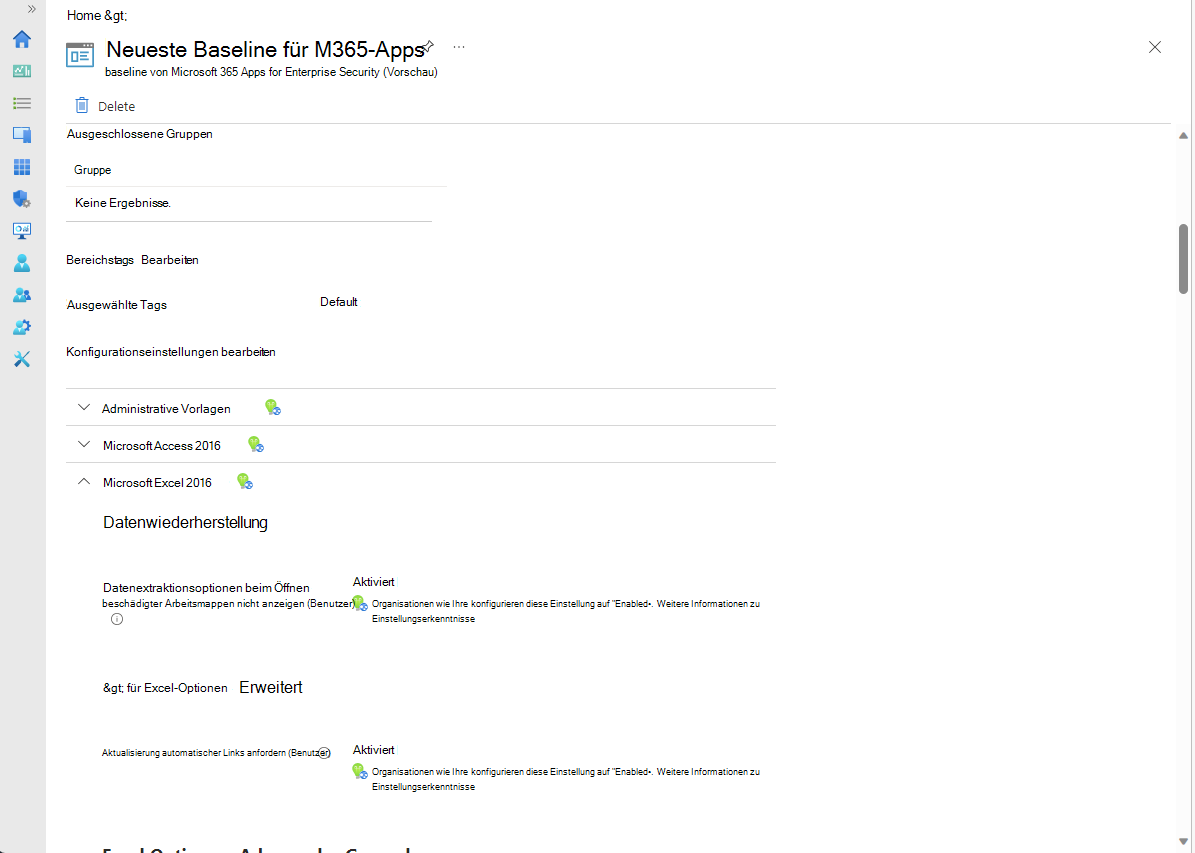
Task: Open the Devices icon in sidebar
Action: click(22, 135)
